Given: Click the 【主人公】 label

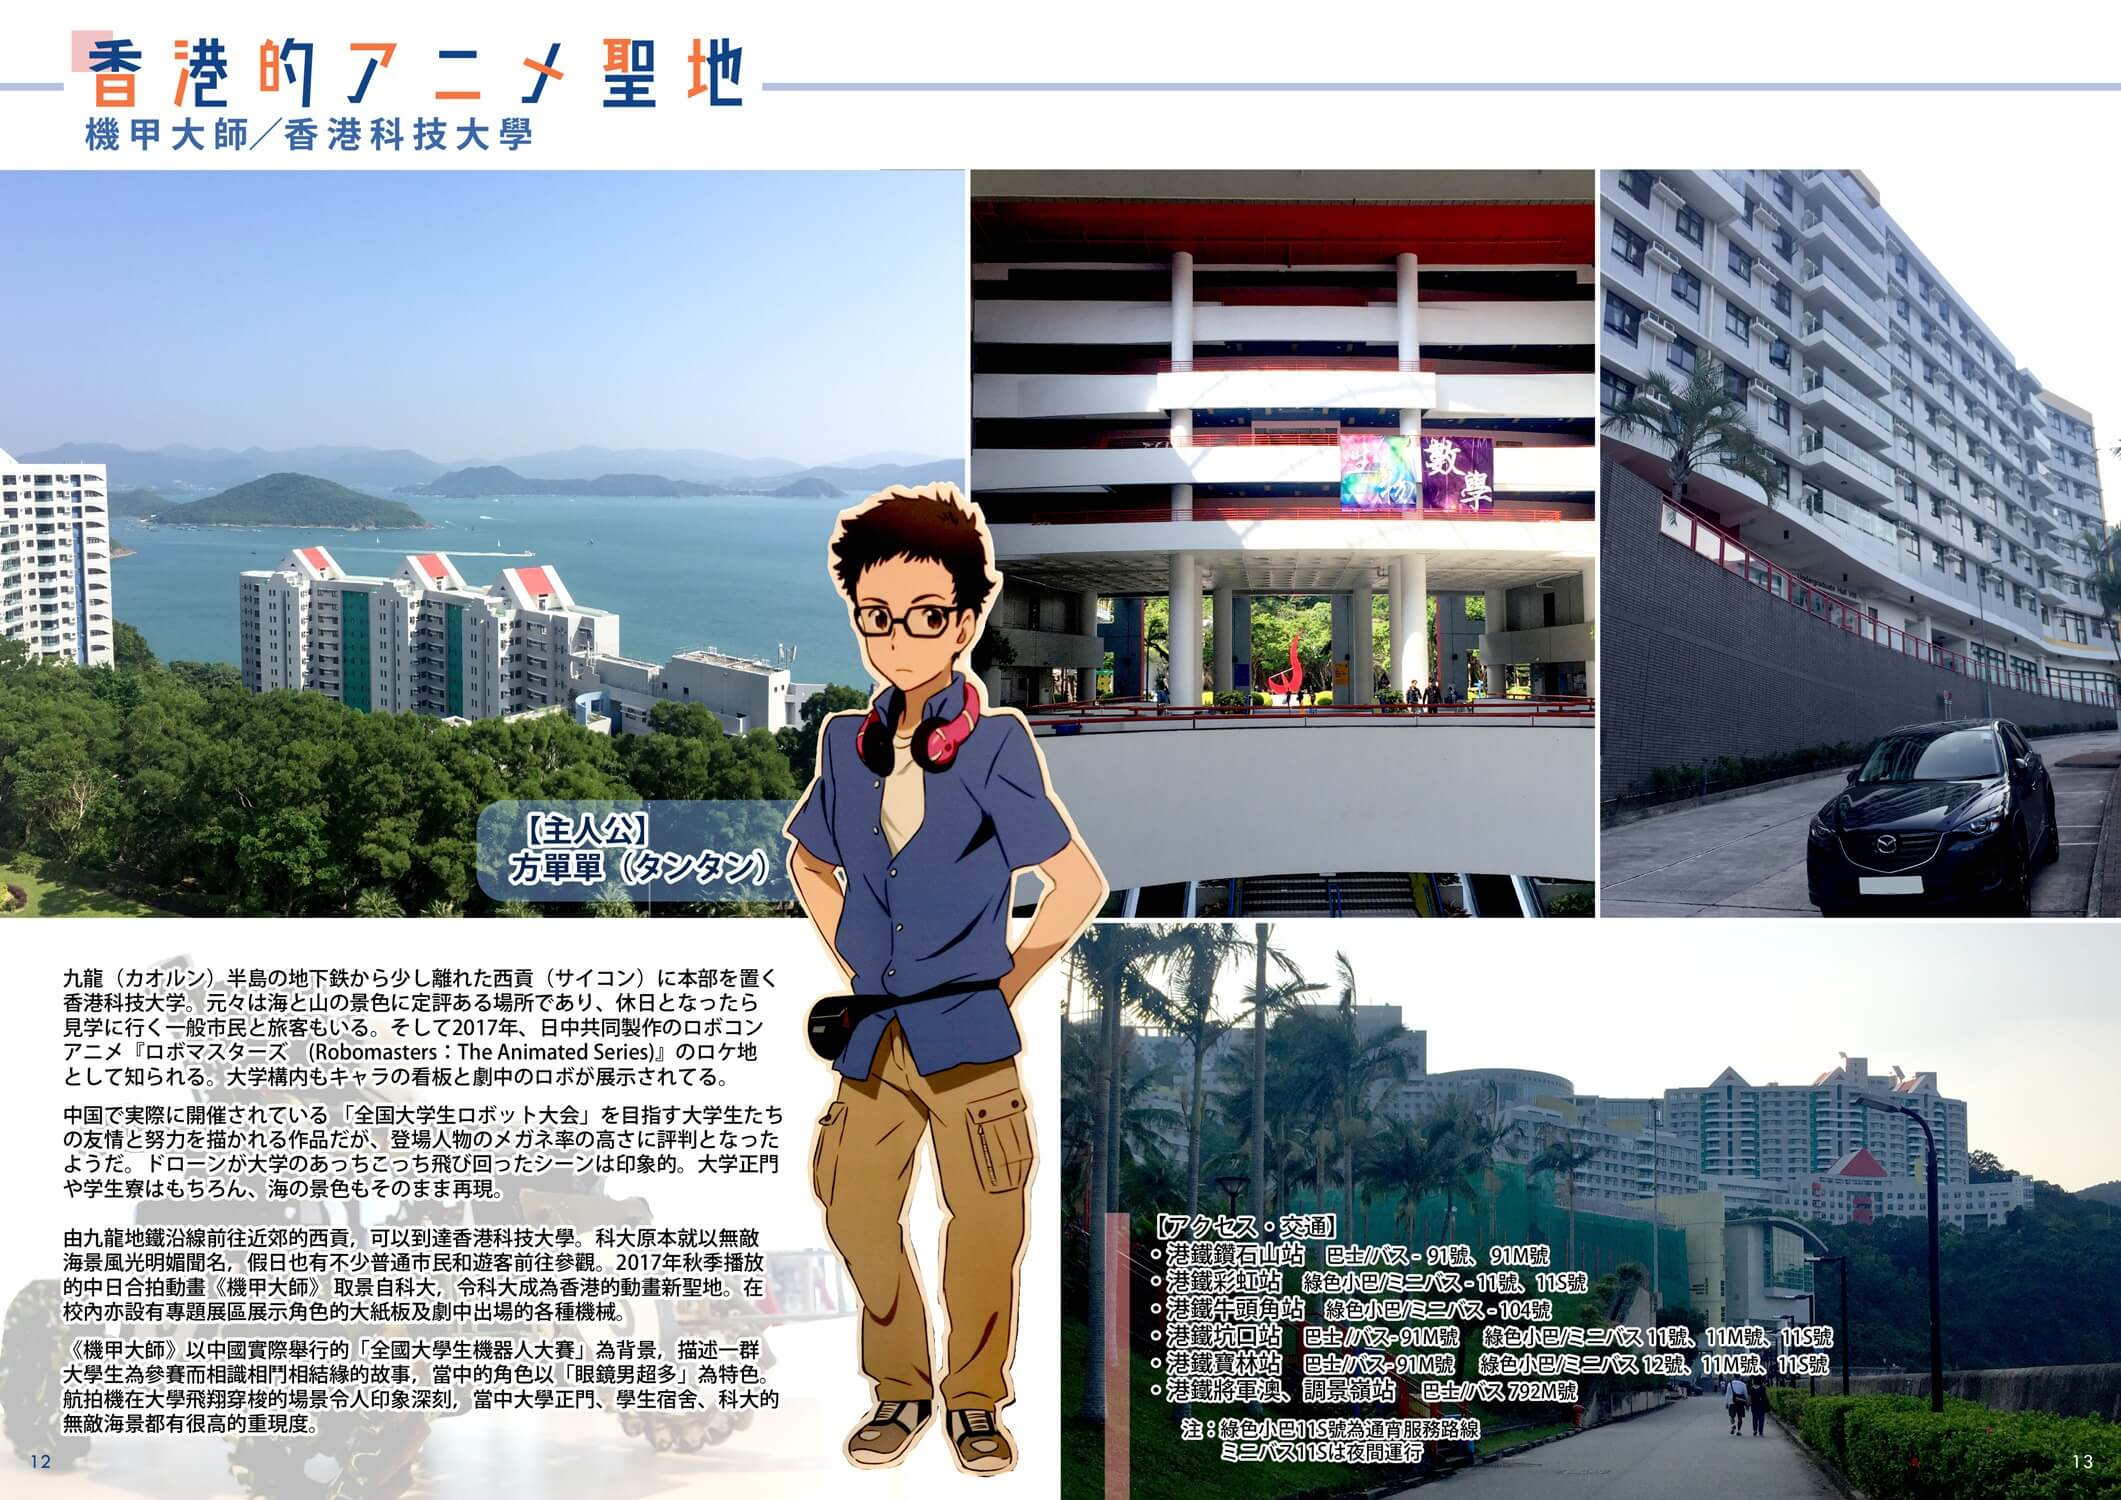Looking at the screenshot, I should [588, 829].
